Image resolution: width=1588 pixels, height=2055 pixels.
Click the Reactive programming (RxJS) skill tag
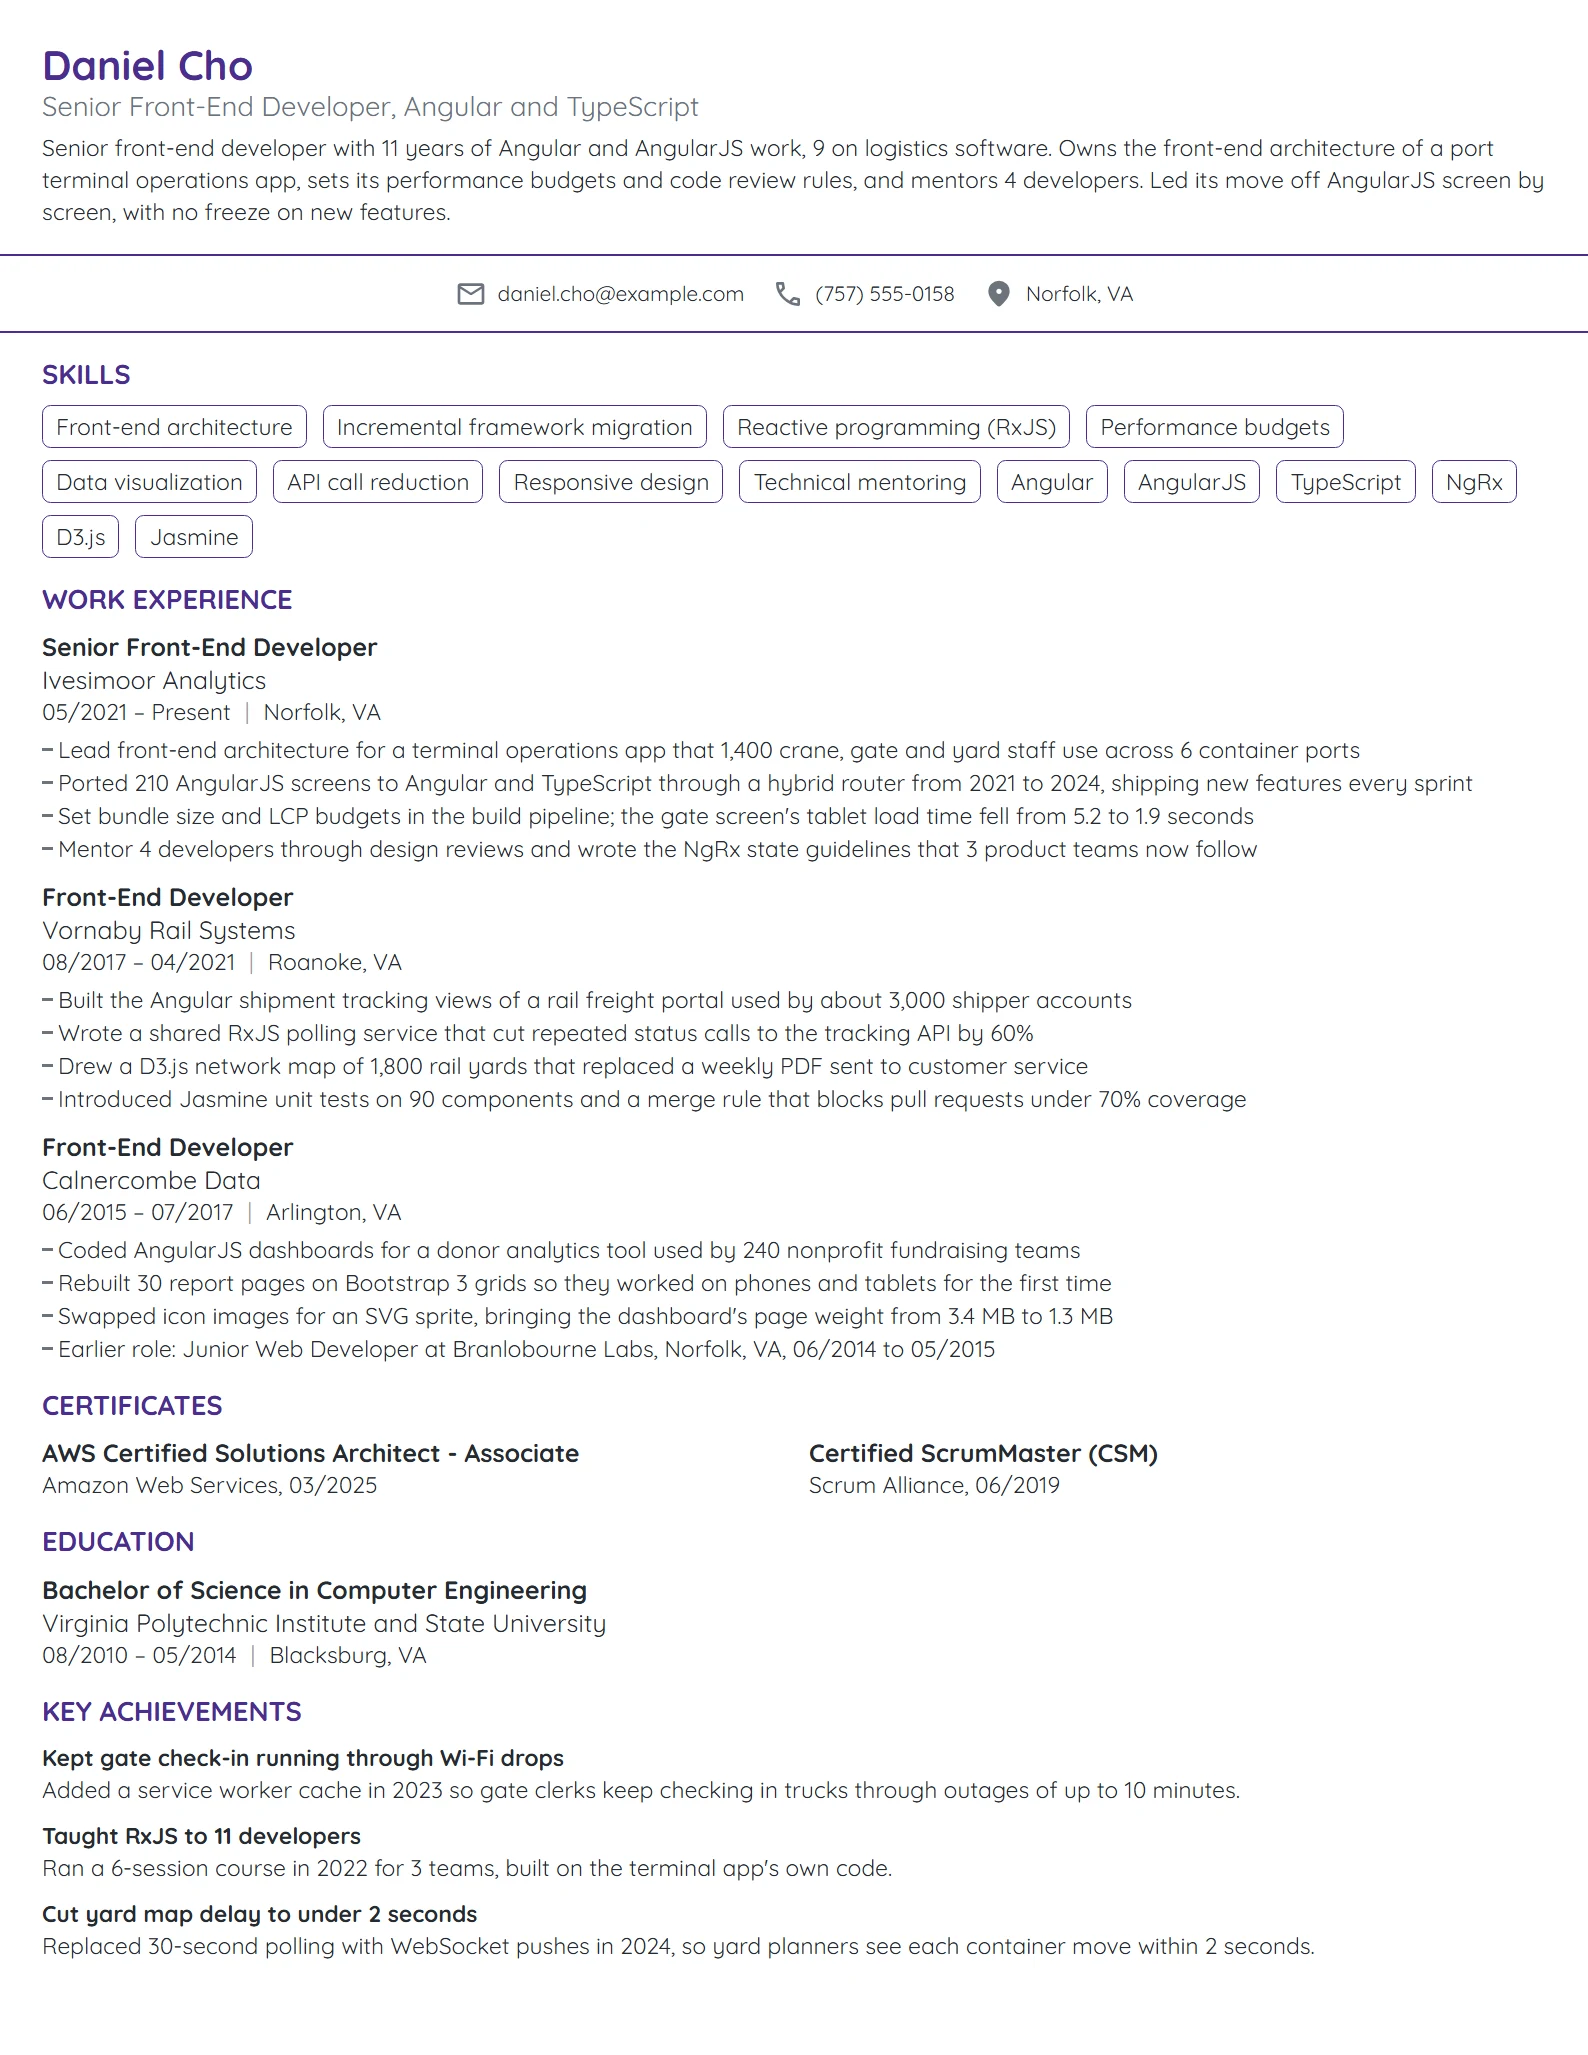tap(897, 427)
